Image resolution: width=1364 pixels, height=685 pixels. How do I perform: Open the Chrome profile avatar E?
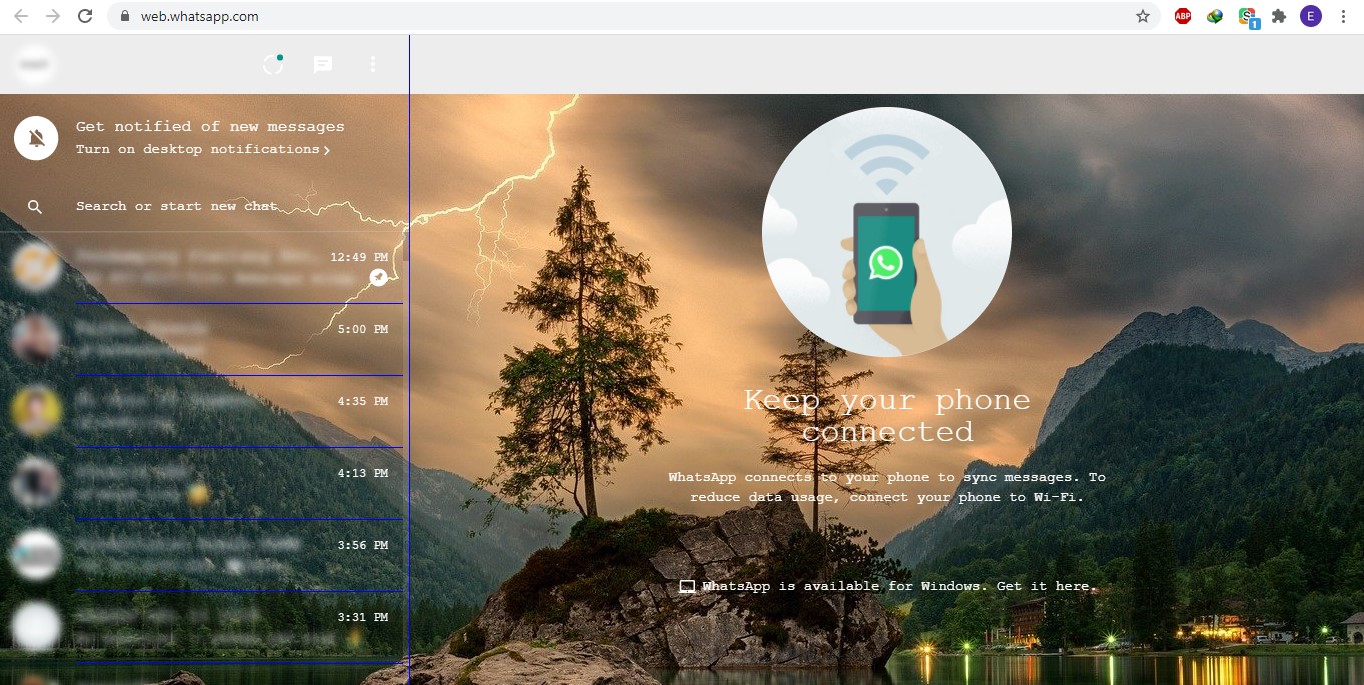click(1310, 16)
